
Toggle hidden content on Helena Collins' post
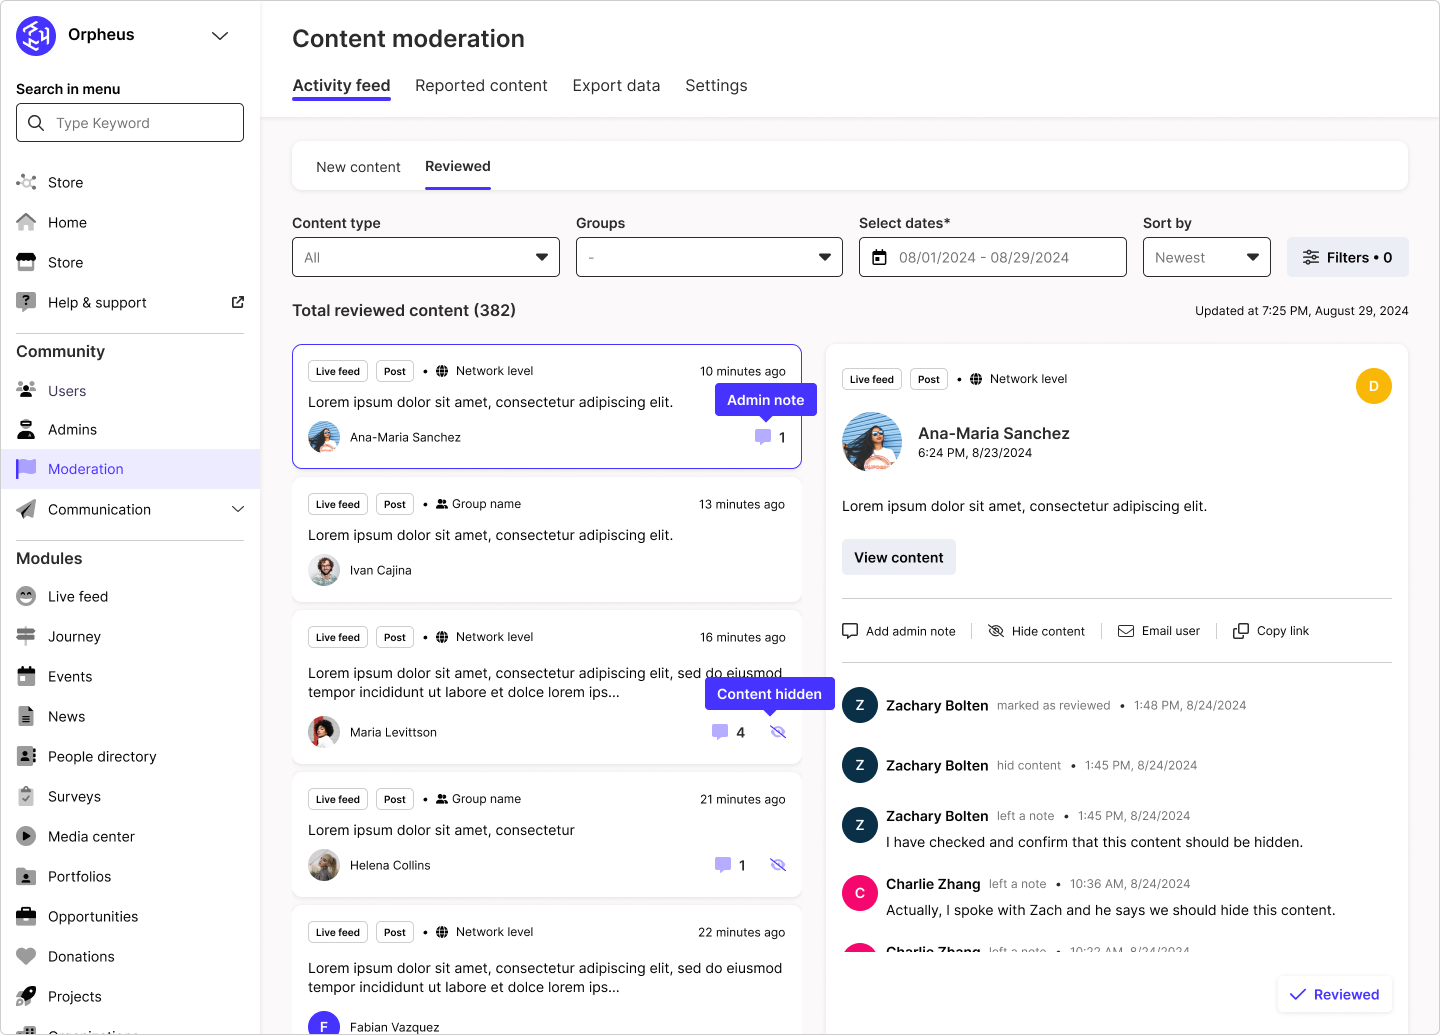[x=778, y=864]
